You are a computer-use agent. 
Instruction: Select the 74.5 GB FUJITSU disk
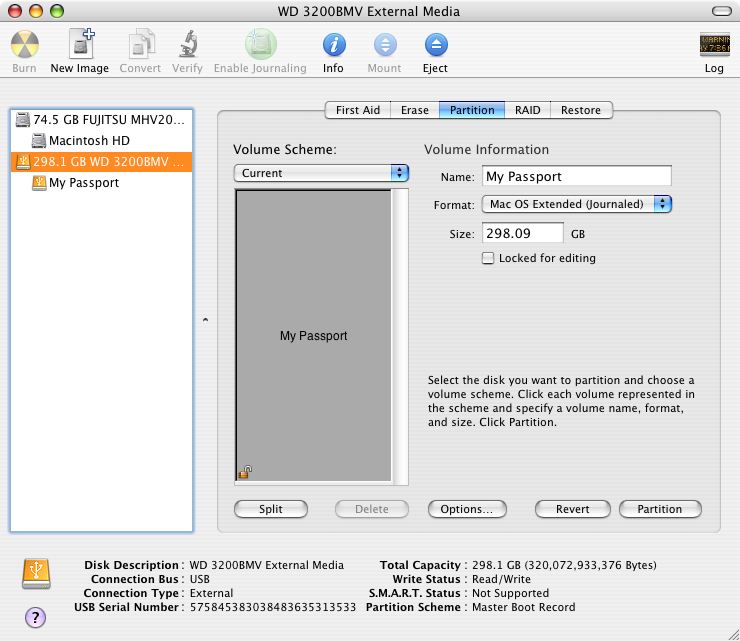pyautogui.click(x=101, y=119)
